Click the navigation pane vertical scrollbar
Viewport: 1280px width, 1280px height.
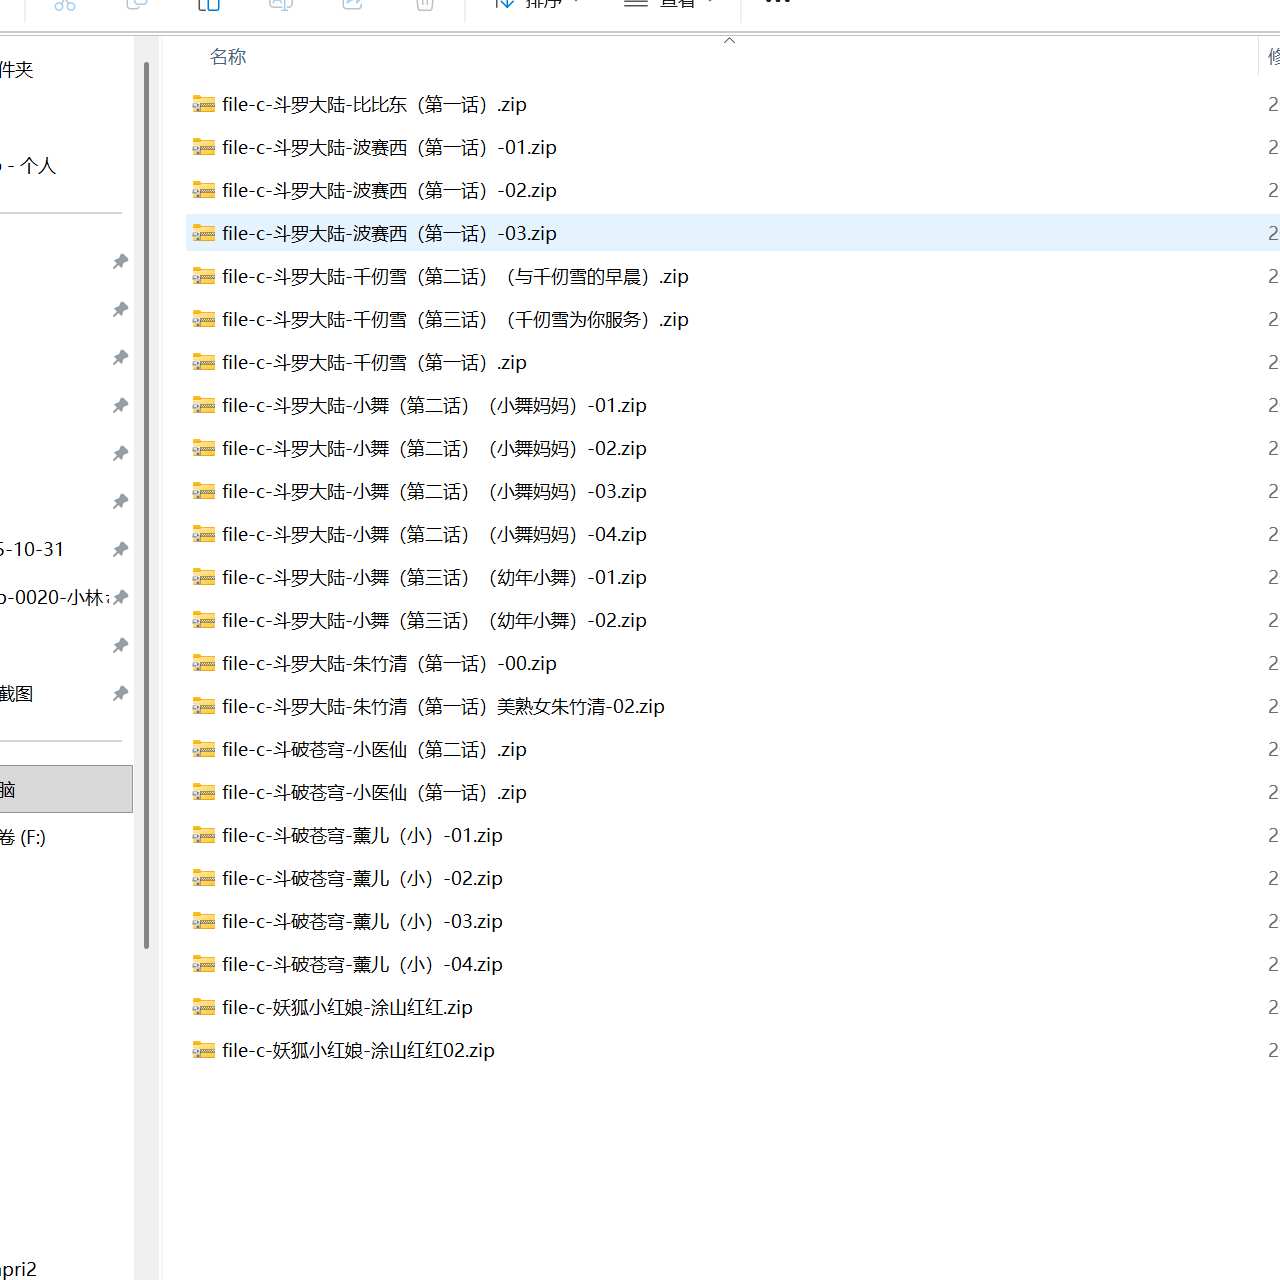[147, 505]
